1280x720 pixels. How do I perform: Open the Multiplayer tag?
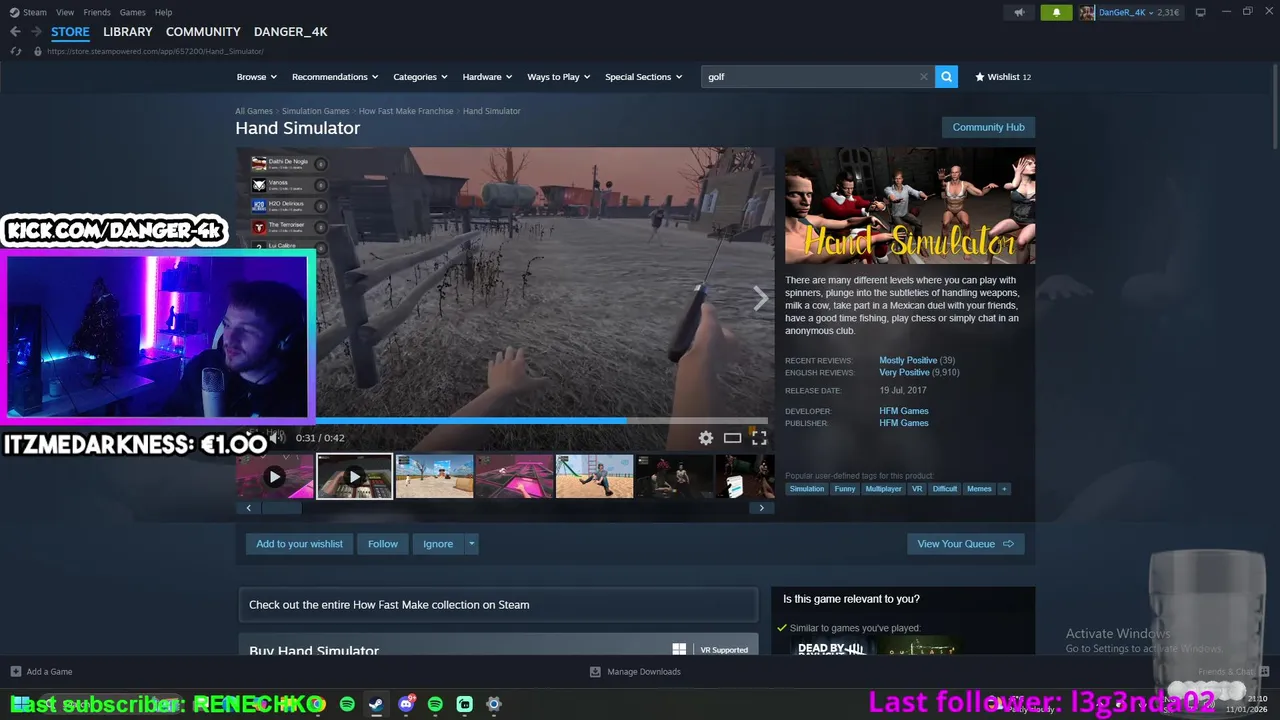[x=883, y=489]
